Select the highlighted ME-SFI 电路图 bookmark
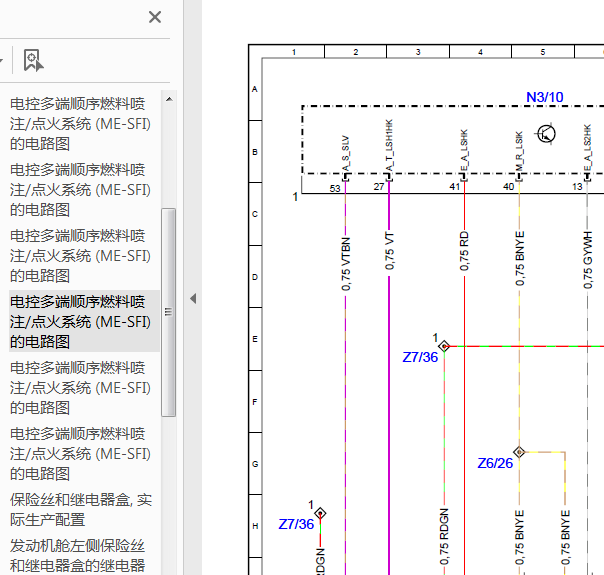 (84, 321)
